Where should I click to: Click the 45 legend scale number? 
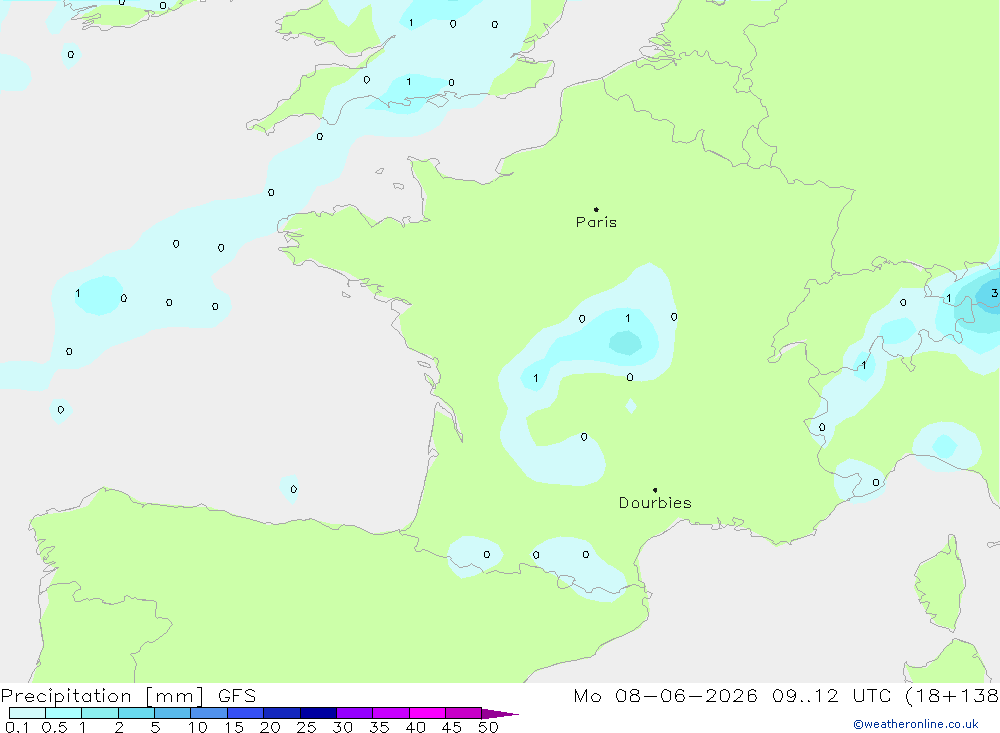pyautogui.click(x=452, y=727)
